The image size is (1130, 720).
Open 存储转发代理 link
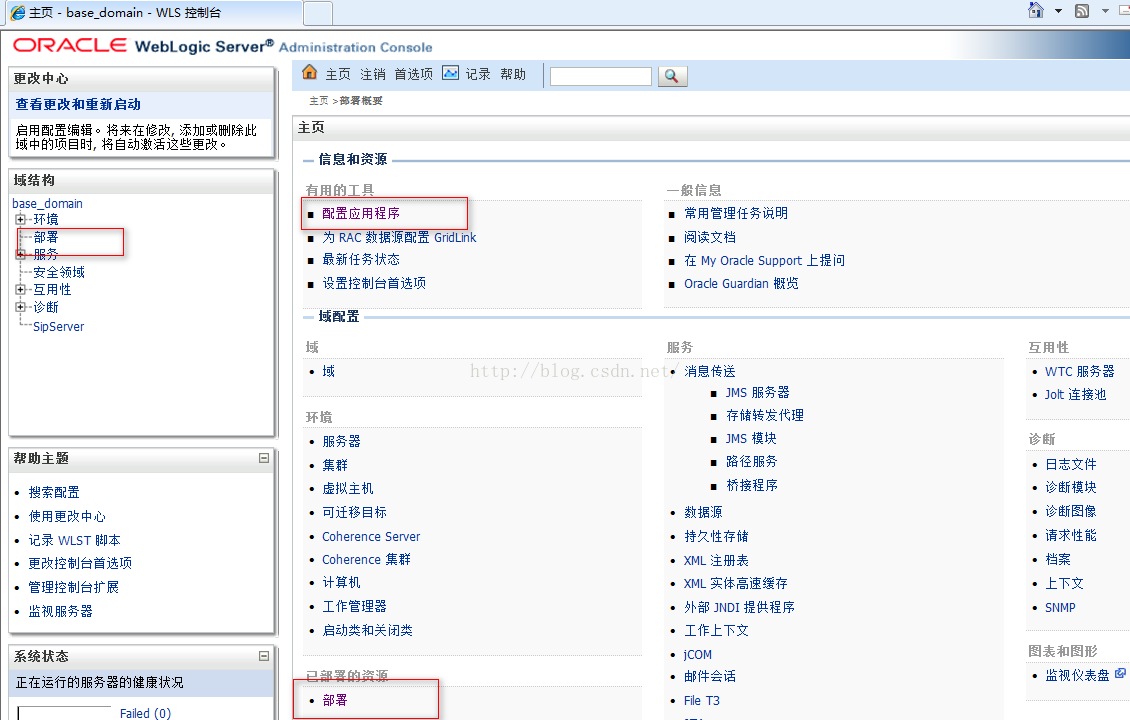point(765,415)
